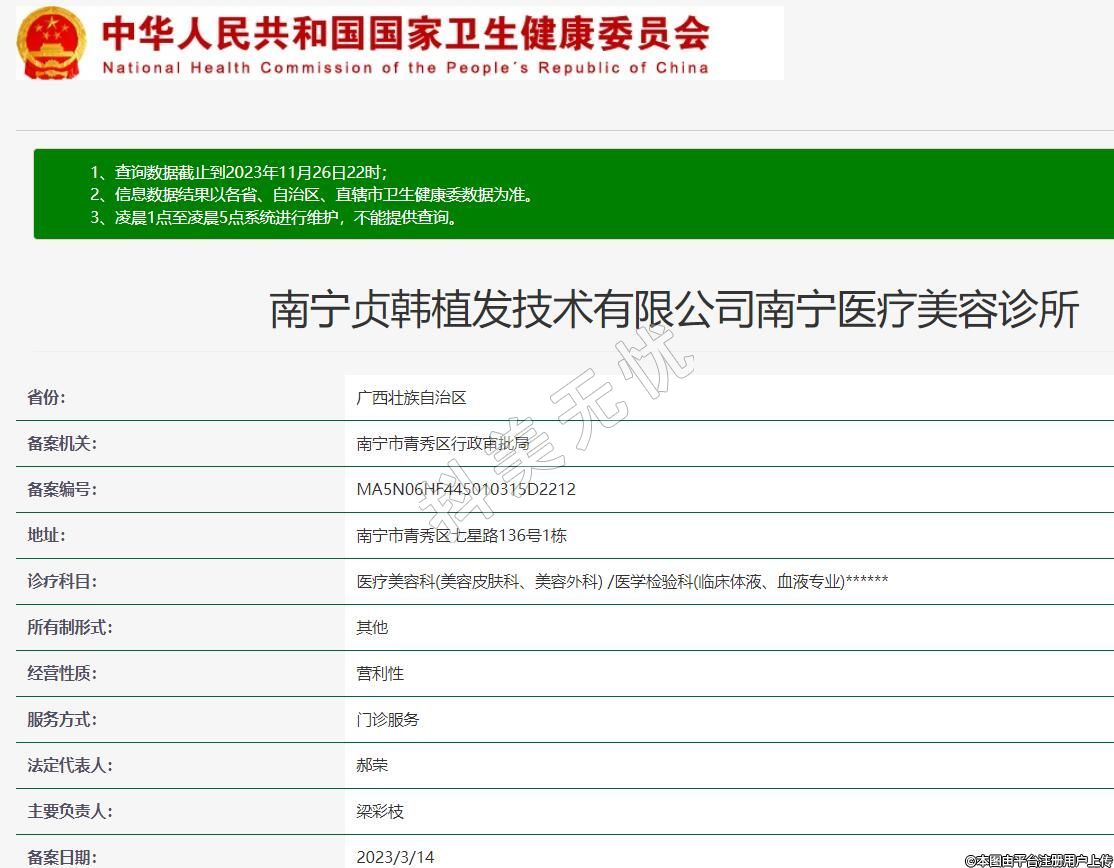
Task: Select the 省份 value 广西壮族自治区
Action: click(411, 398)
